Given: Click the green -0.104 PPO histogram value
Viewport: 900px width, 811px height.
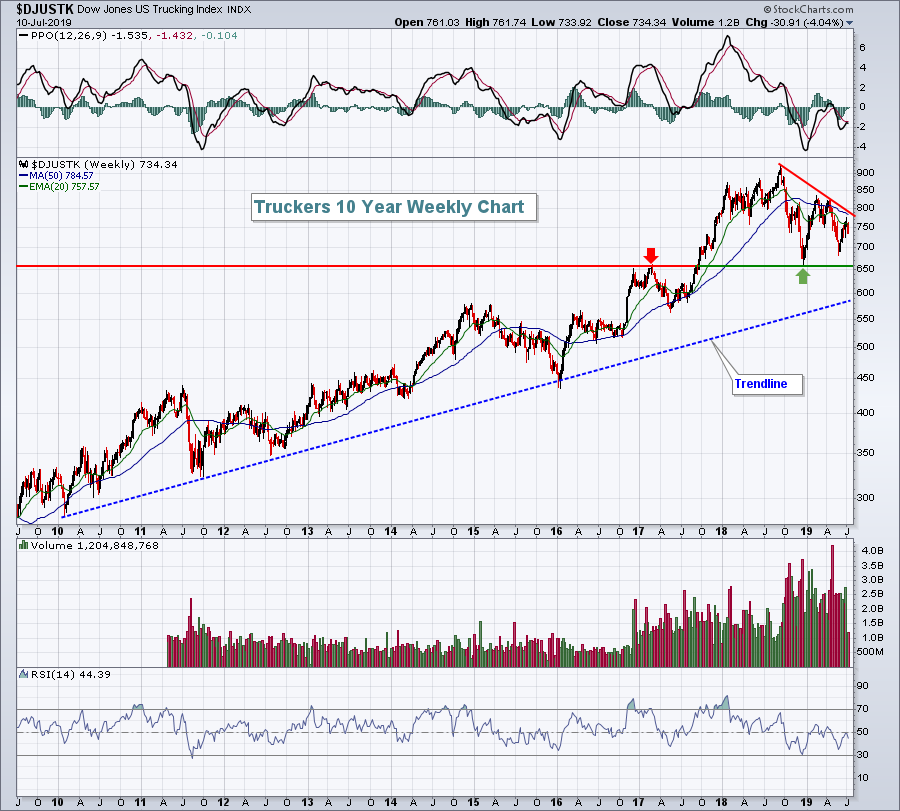Looking at the screenshot, I should coord(219,36).
